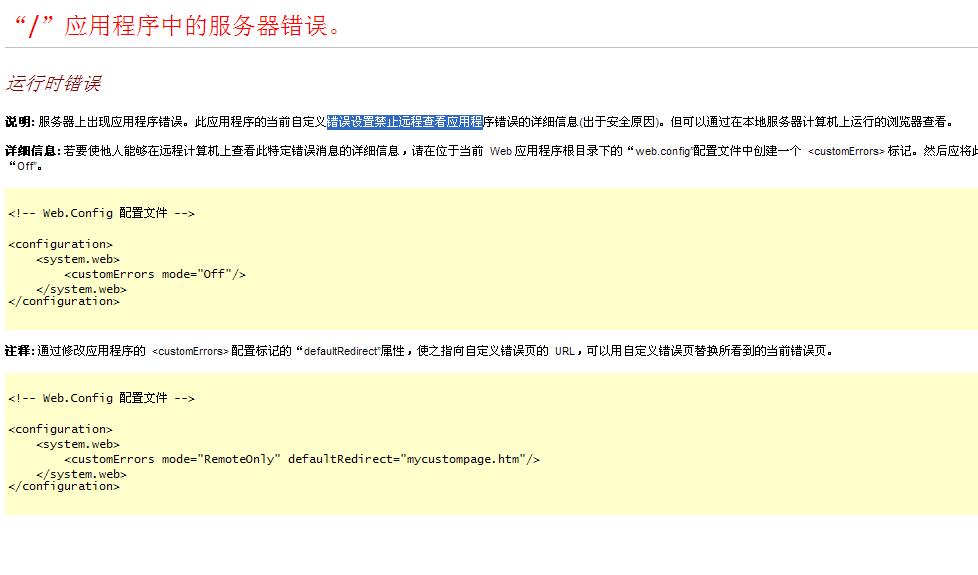Click the bold "详细信息:" label
This screenshot has width=978, height=575.
coord(33,151)
